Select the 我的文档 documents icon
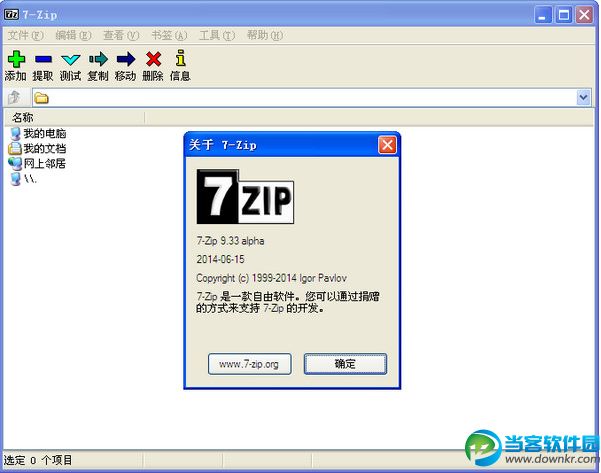 click(x=15, y=148)
